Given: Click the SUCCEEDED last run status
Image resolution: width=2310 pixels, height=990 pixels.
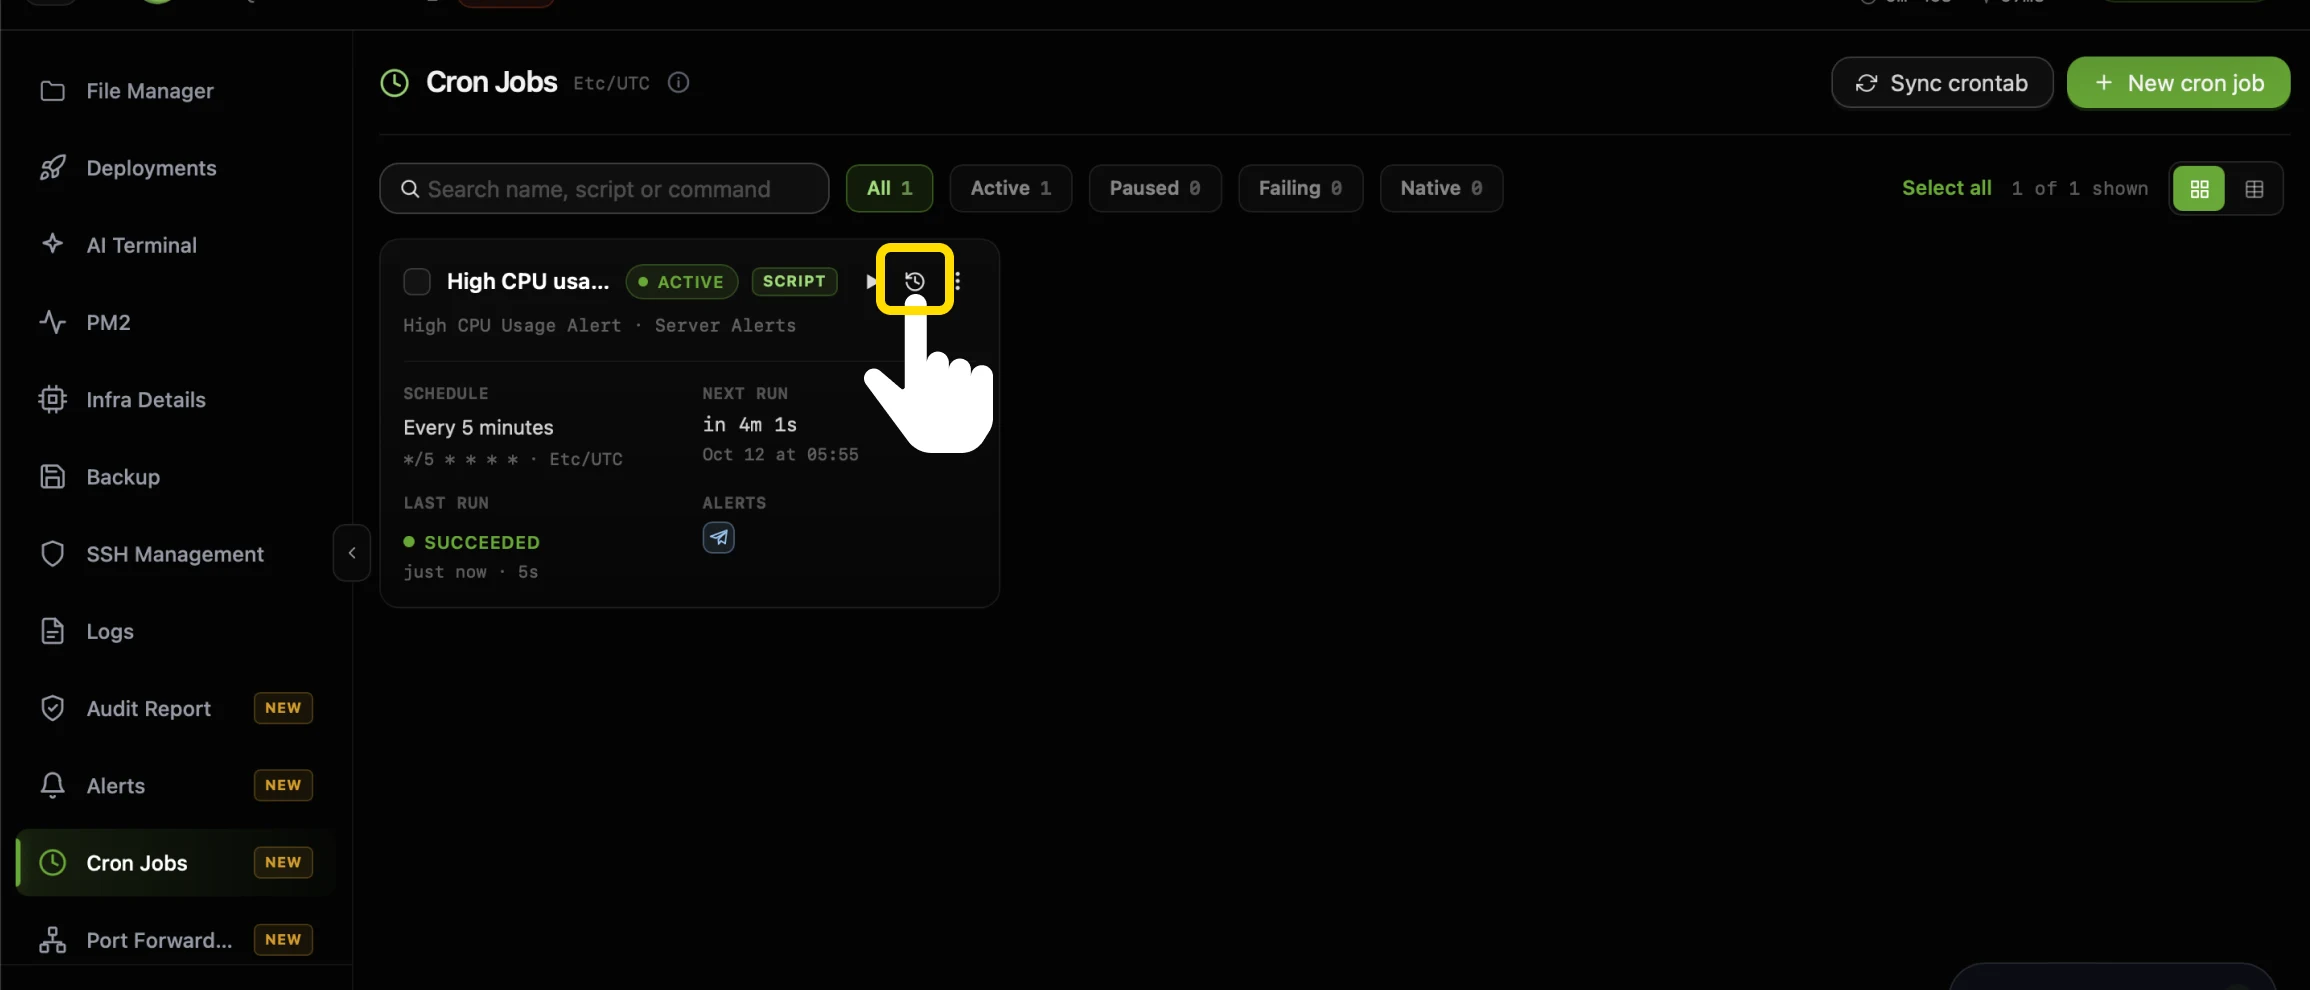Looking at the screenshot, I should click(x=471, y=542).
